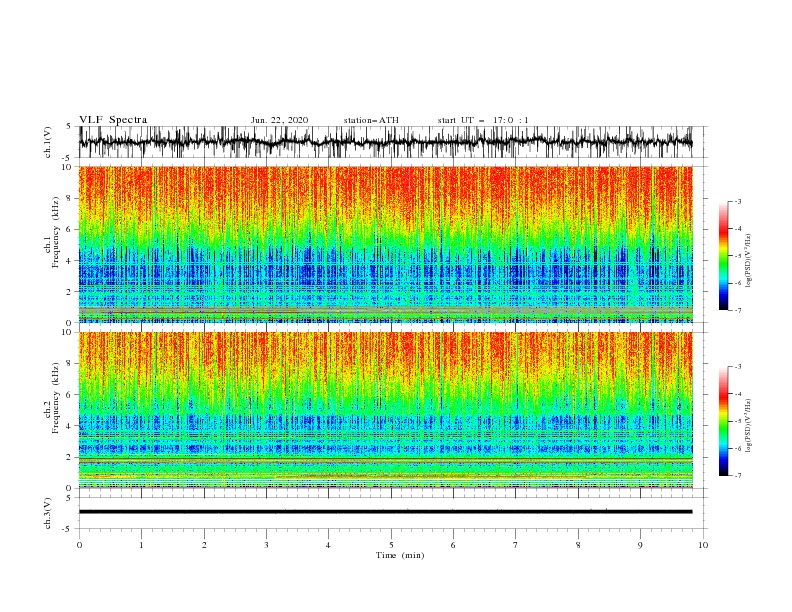Click the '-5' value on ch.1 color bar
The width and height of the screenshot is (792, 612).
pos(738,256)
